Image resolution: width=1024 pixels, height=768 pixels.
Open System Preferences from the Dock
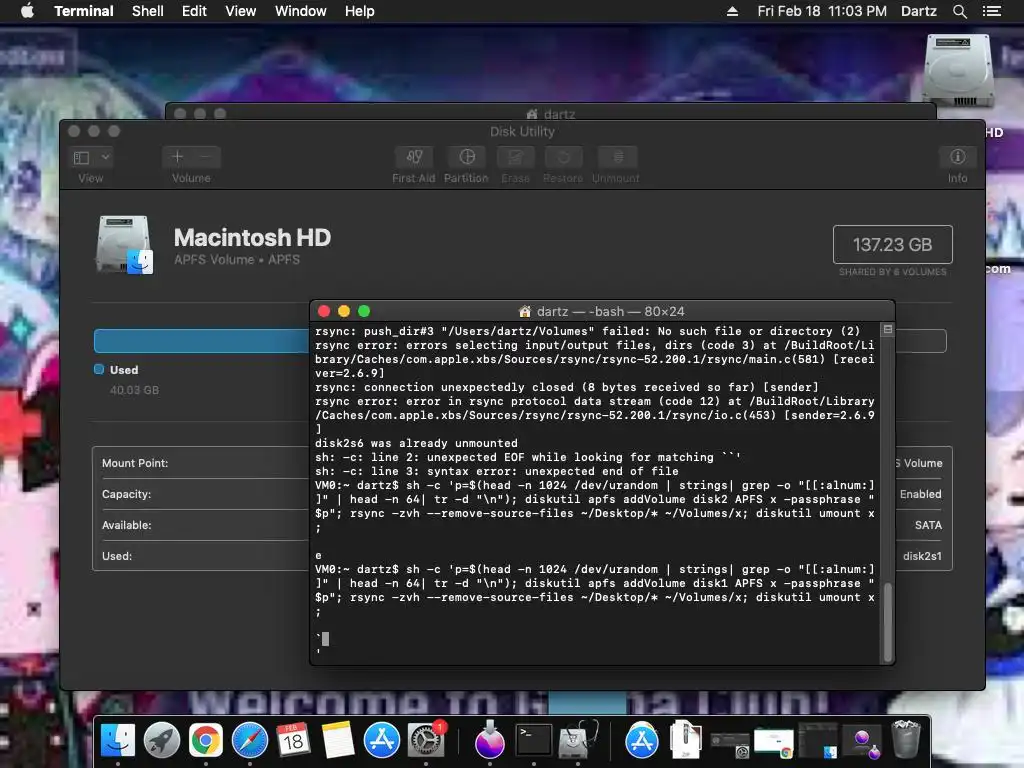(x=426, y=741)
